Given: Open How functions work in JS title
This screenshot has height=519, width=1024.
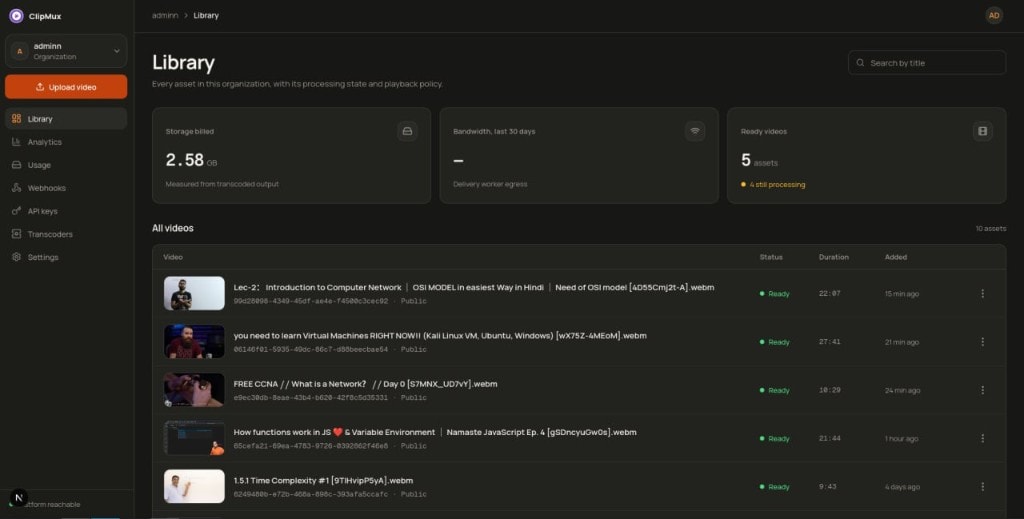Looking at the screenshot, I should point(435,432).
